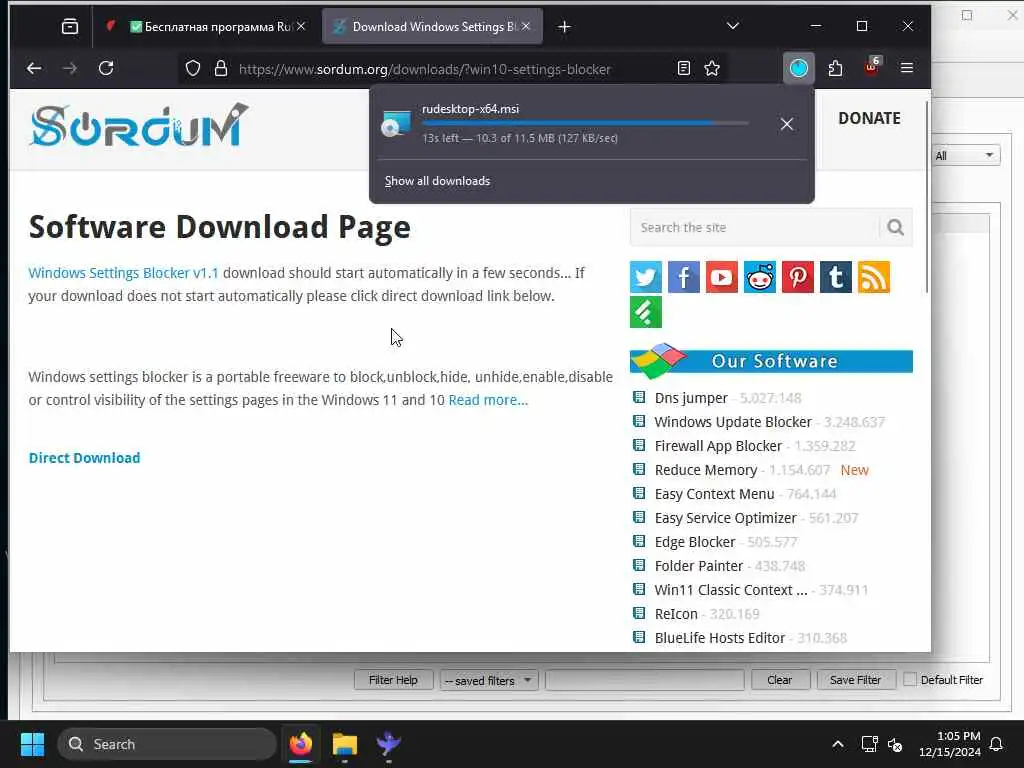Image resolution: width=1024 pixels, height=768 pixels.
Task: Click the Feedly green icon
Action: click(646, 312)
